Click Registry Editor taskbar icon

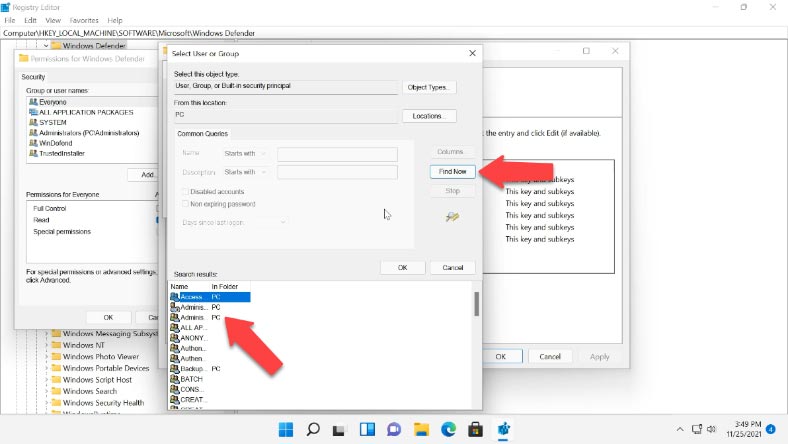click(x=503, y=429)
